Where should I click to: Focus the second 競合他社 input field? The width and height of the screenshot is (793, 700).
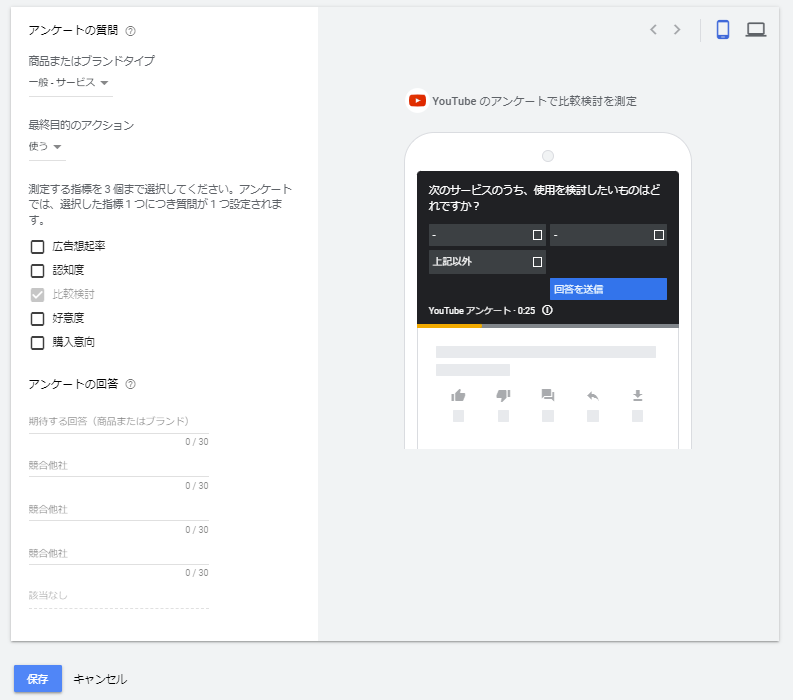pos(118,510)
